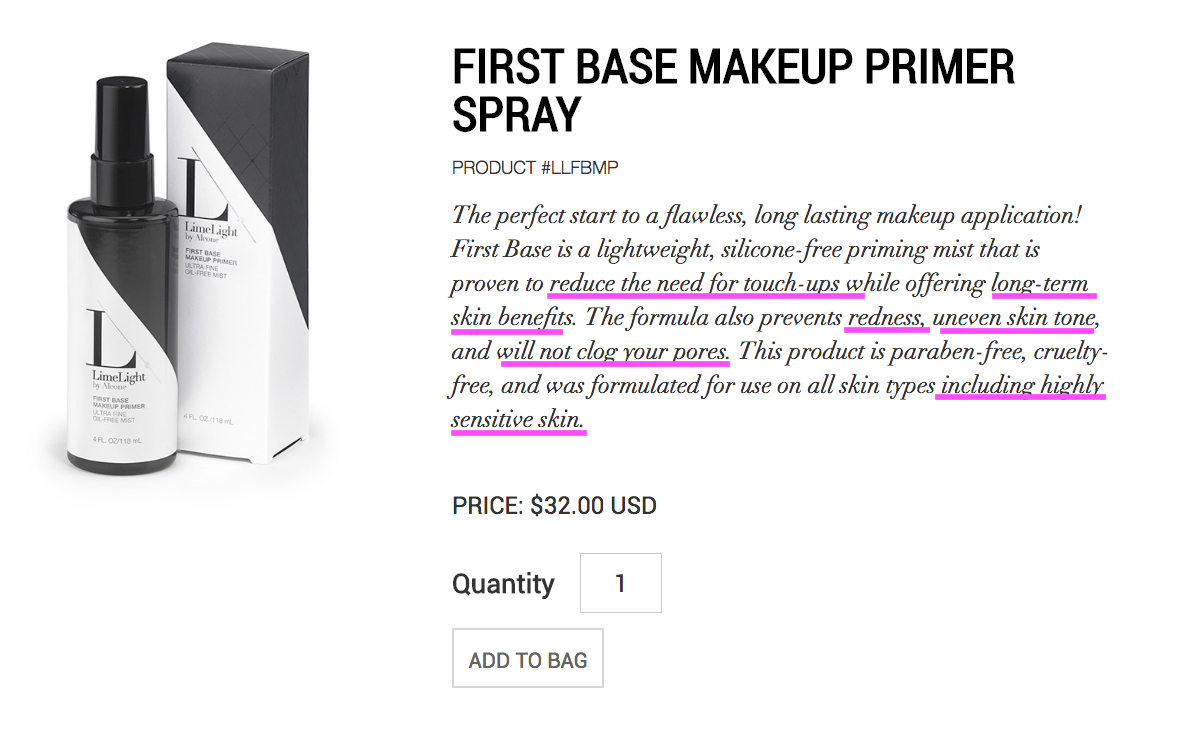Click the PRODUCT #LLFBMP label
The image size is (1182, 748).
pos(535,167)
